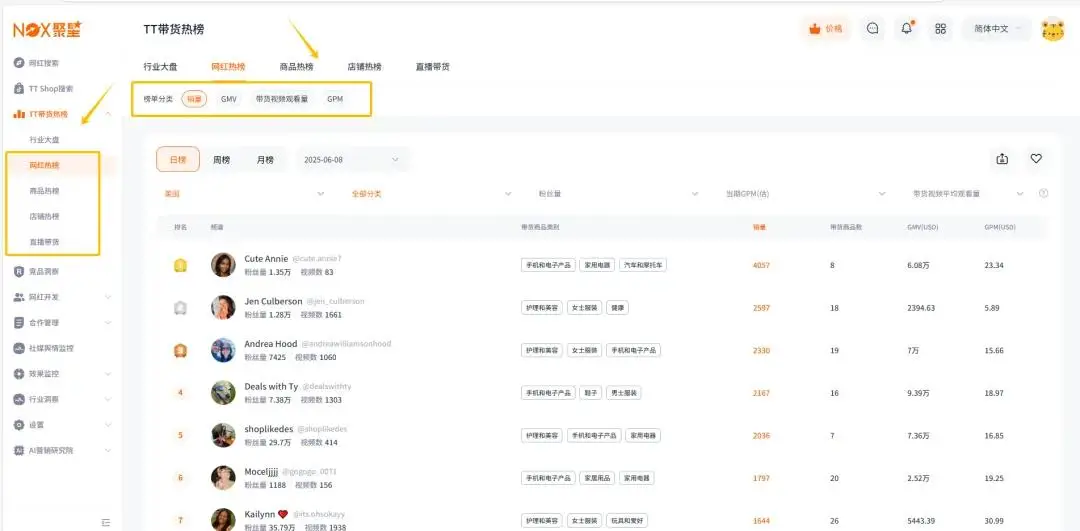Image resolution: width=1080 pixels, height=531 pixels.
Task: Switch to the 店铺热榜 top tab
Action: tap(364, 67)
